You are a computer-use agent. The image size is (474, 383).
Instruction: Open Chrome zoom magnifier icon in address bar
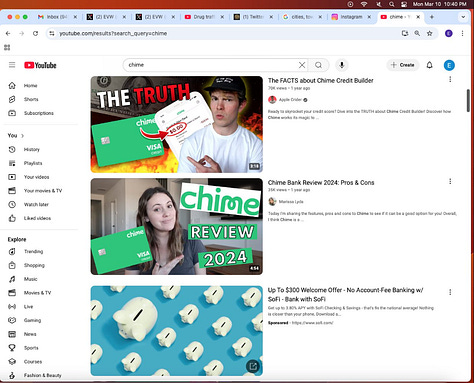[x=417, y=33]
